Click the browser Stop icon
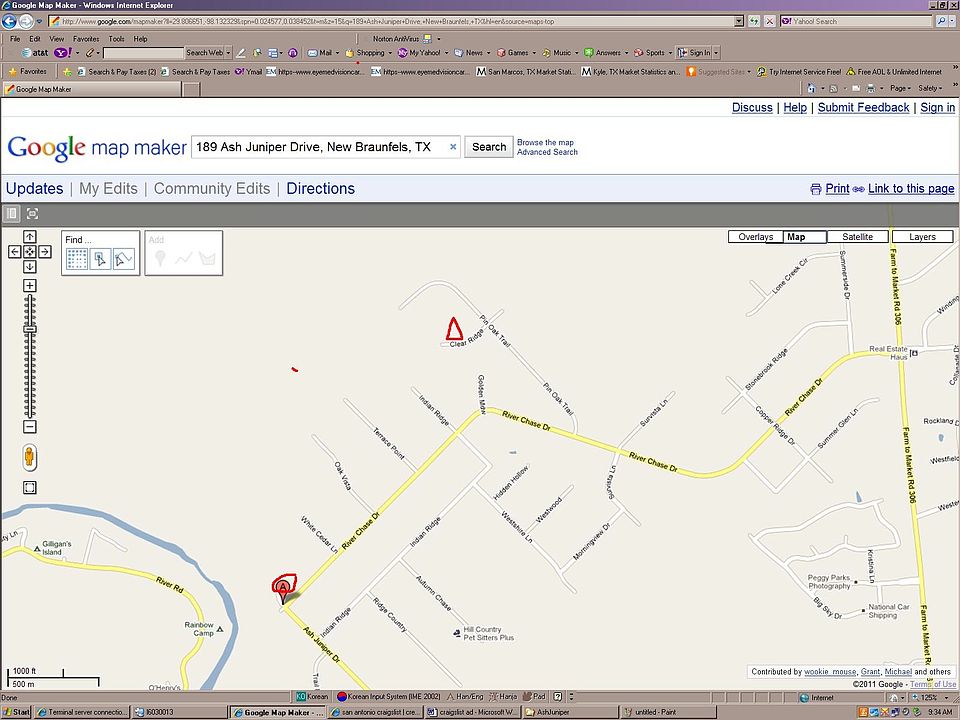The height and width of the screenshot is (720, 960). click(x=770, y=21)
